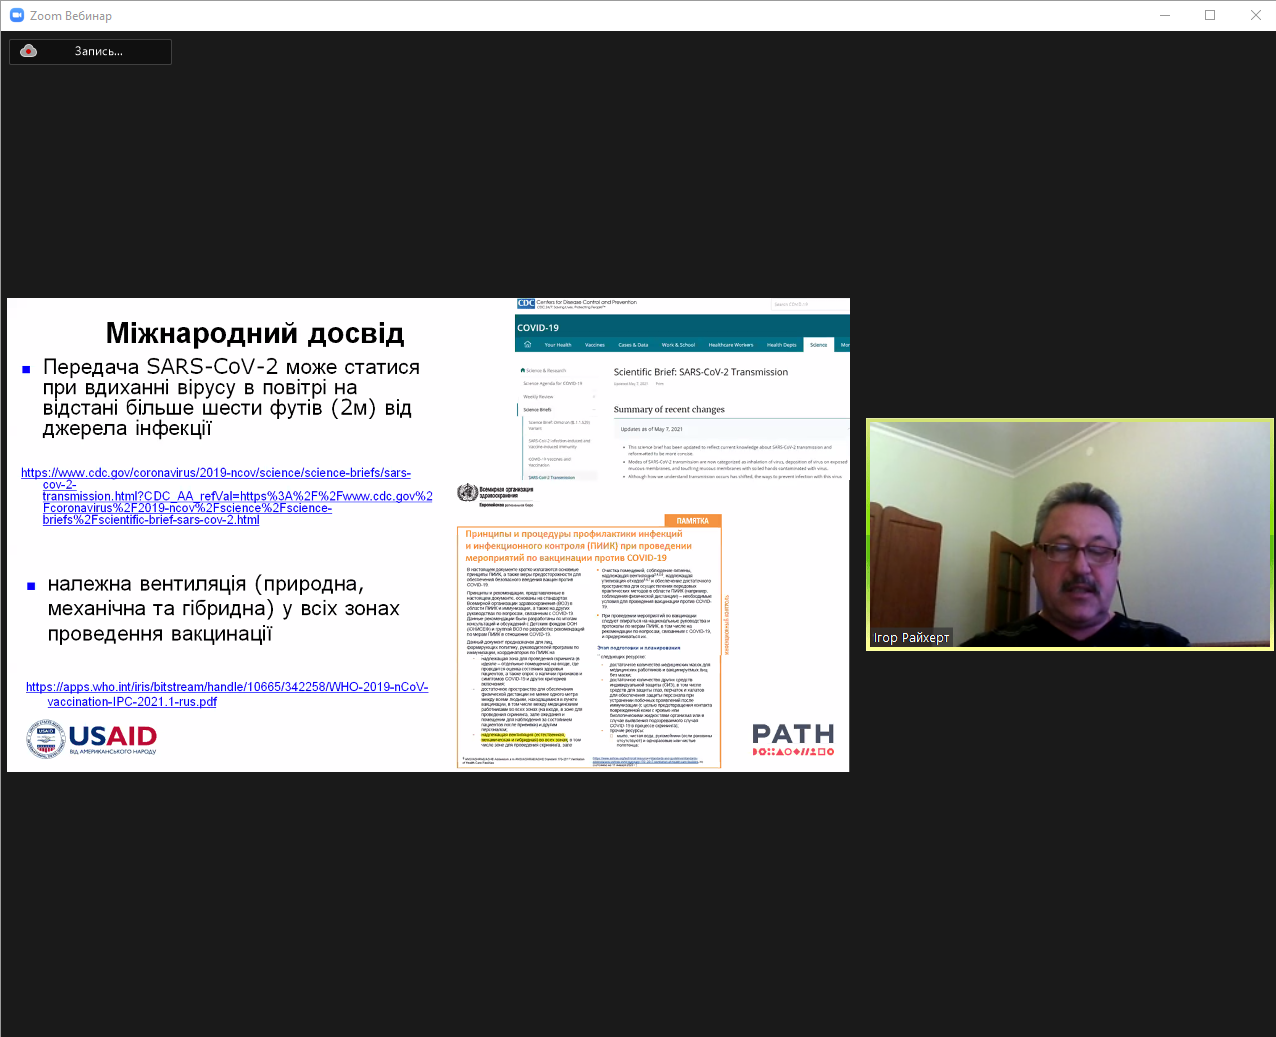Maximize the Zoom webinar window
Image resolution: width=1276 pixels, height=1037 pixels.
coord(1210,15)
